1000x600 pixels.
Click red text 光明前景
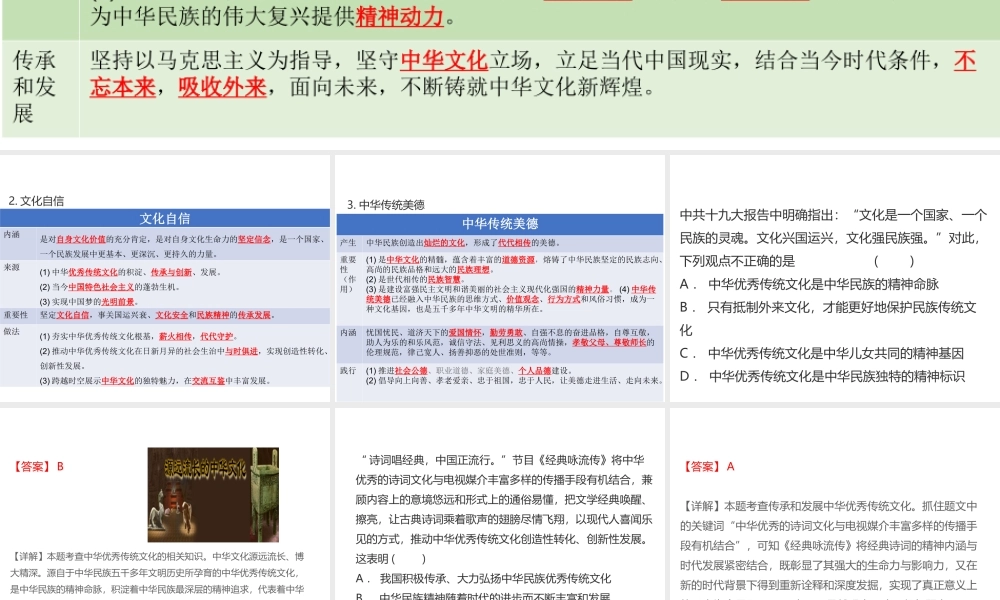[x=118, y=302]
